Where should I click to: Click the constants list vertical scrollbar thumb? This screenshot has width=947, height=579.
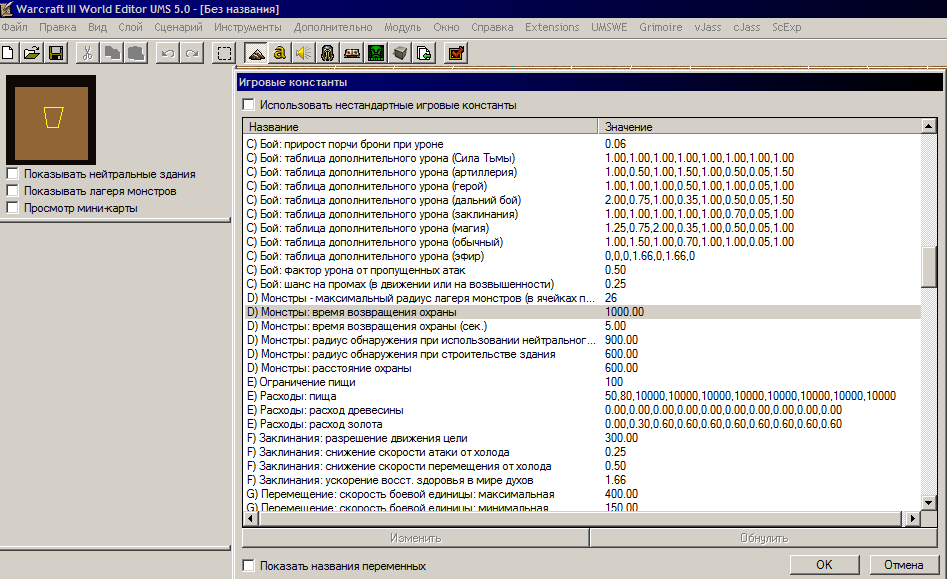928,265
